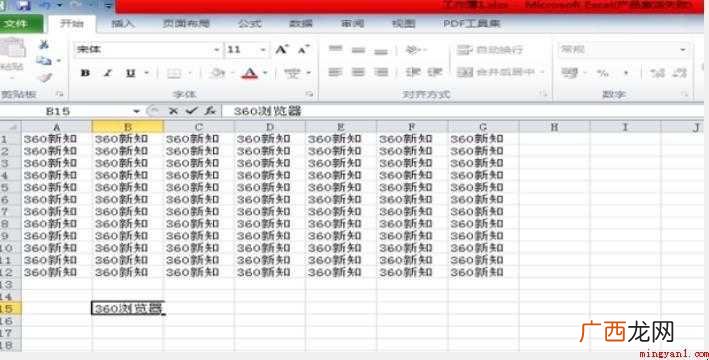This screenshot has width=709, height=360.
Task: Open the borders dropdown arrow
Action: tap(190, 73)
